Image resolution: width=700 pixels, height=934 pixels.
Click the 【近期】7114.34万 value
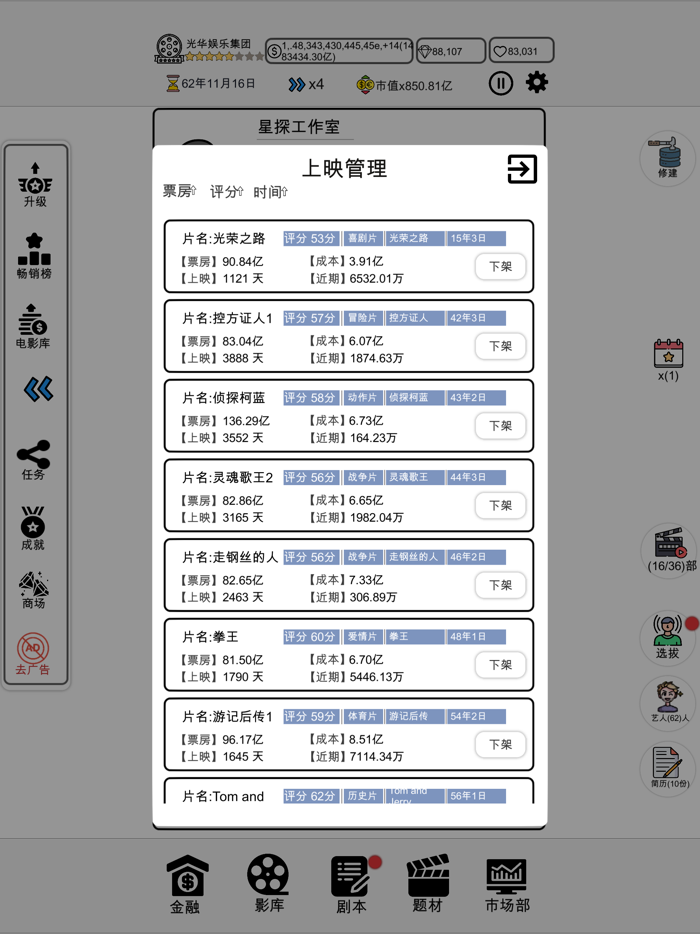tap(356, 756)
